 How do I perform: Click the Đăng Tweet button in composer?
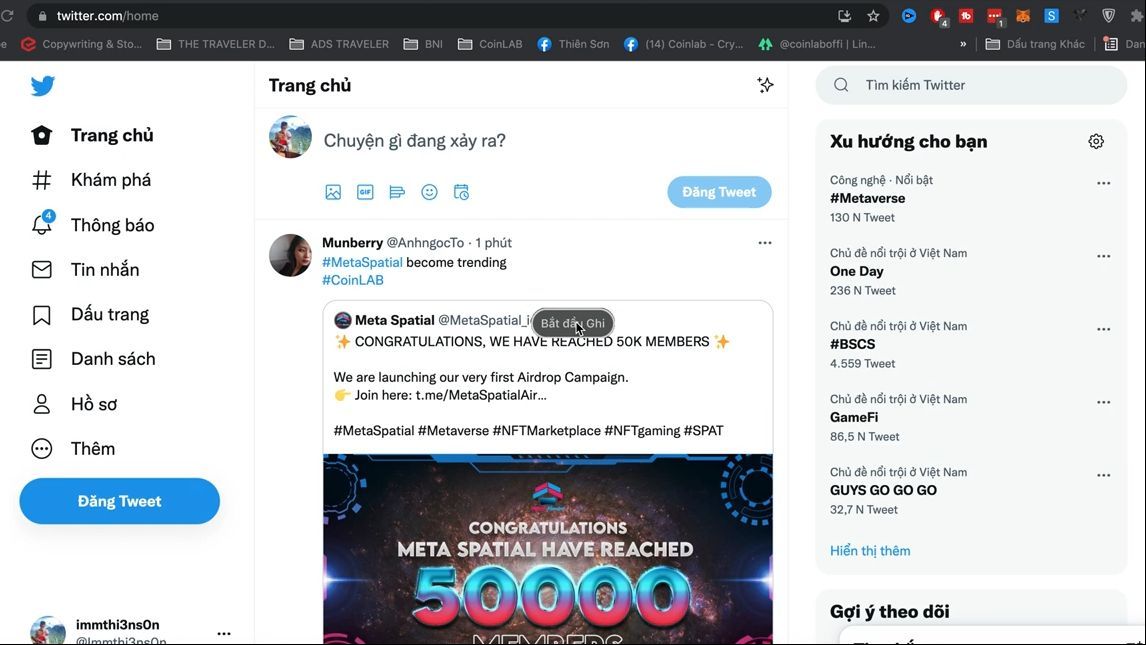[719, 192]
